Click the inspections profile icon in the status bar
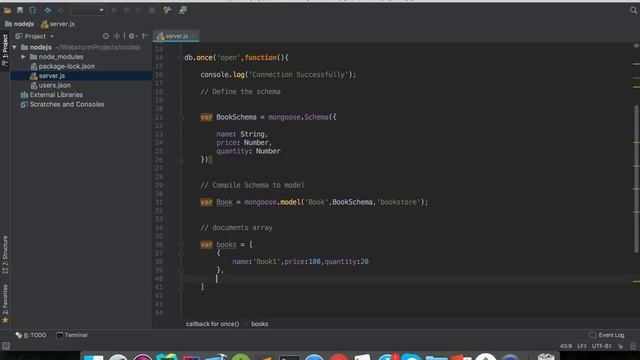Screen dimensions: 640x360 633,346
